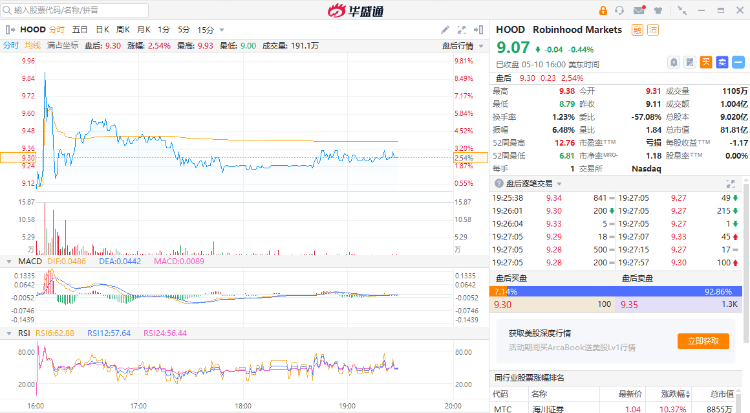Image resolution: width=750 pixels, height=413 pixels.
Task: Click DIF:0.0486 MACD legend value
Action: pos(66,261)
